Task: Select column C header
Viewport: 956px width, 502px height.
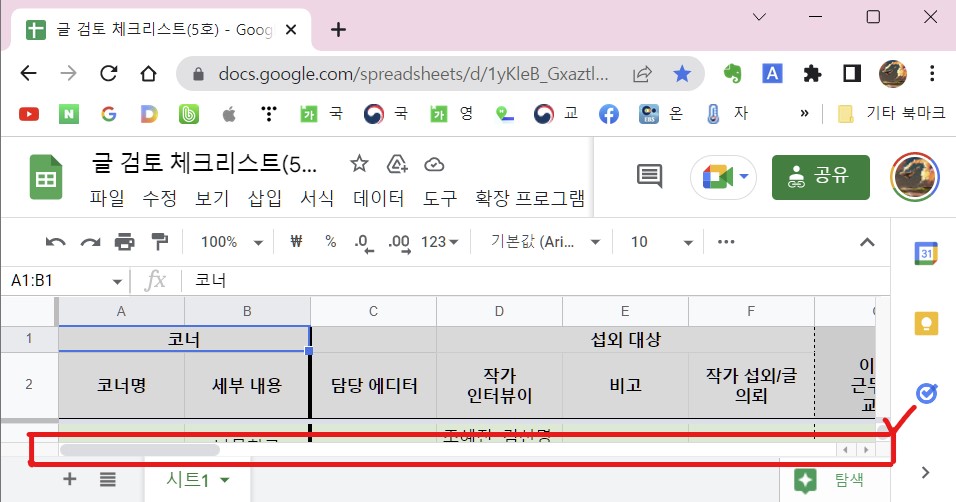Action: pos(373,312)
